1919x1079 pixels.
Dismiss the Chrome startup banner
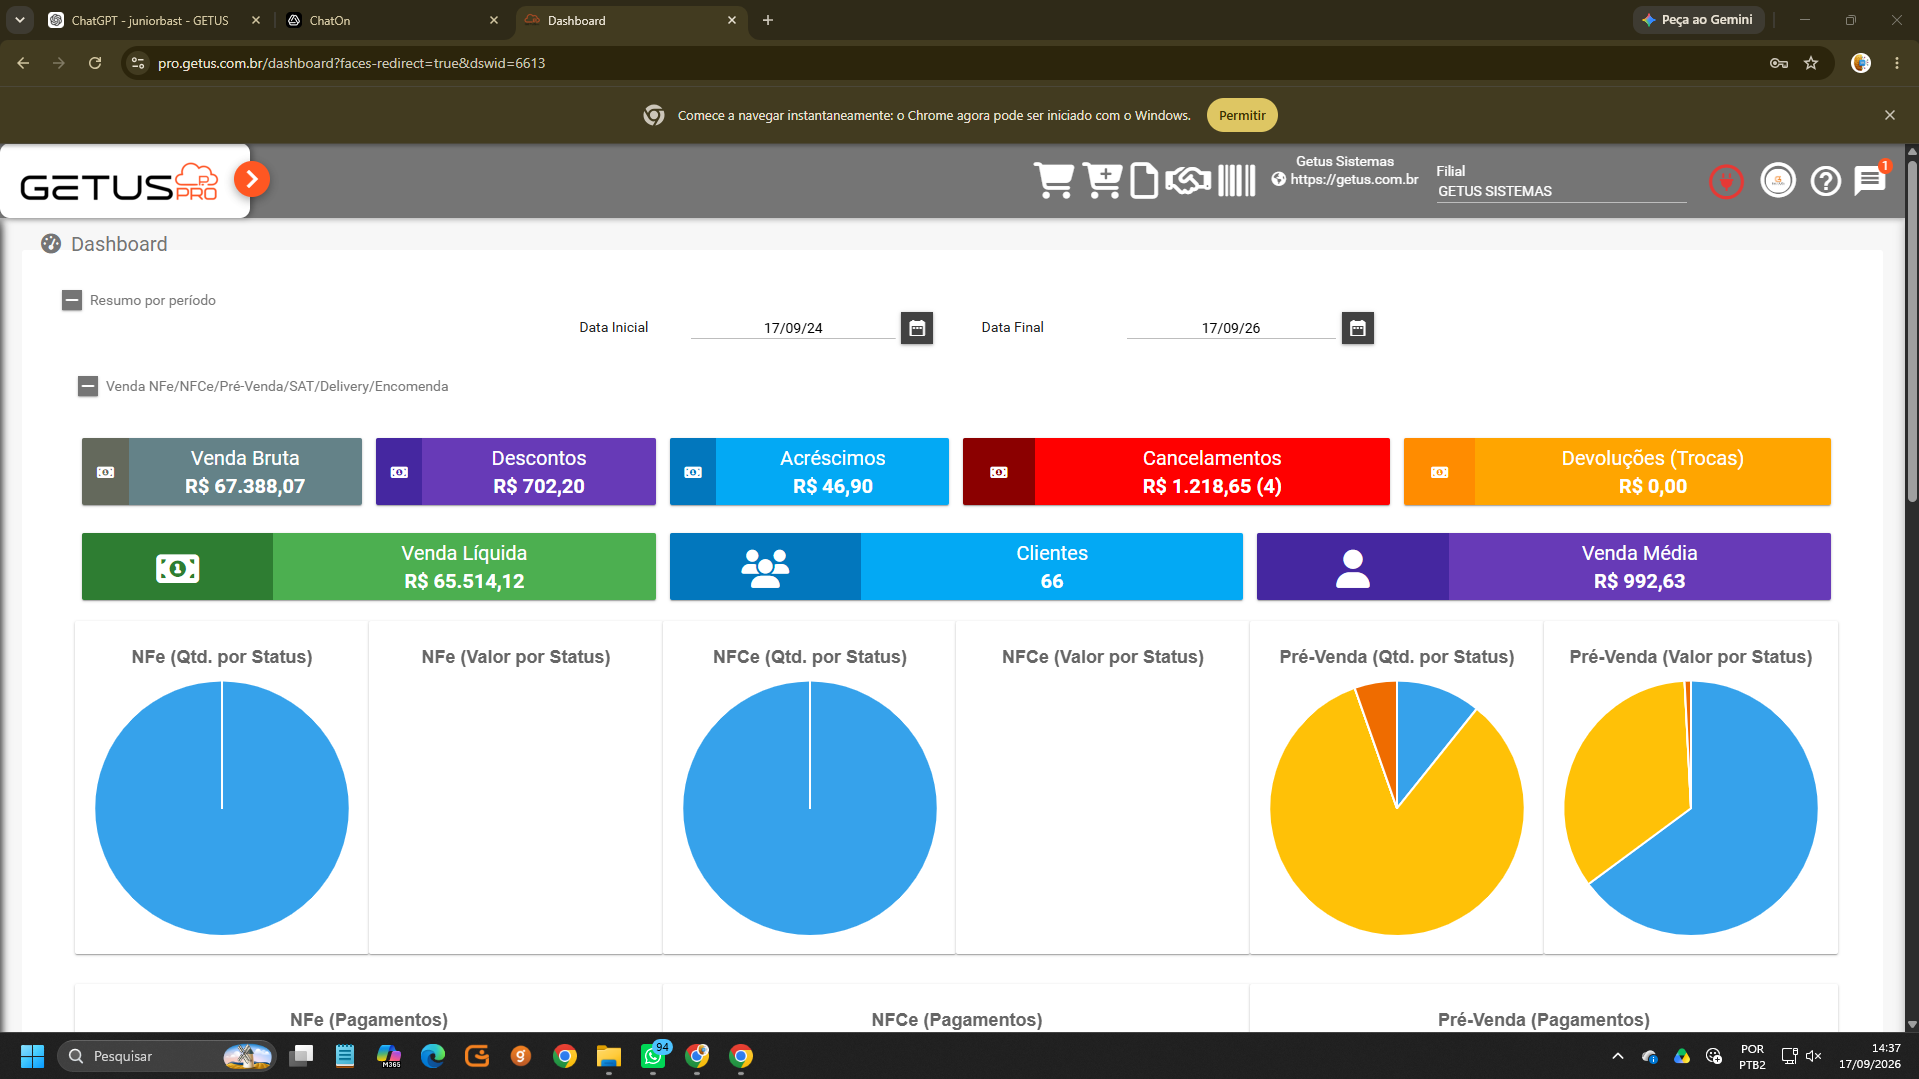1890,115
